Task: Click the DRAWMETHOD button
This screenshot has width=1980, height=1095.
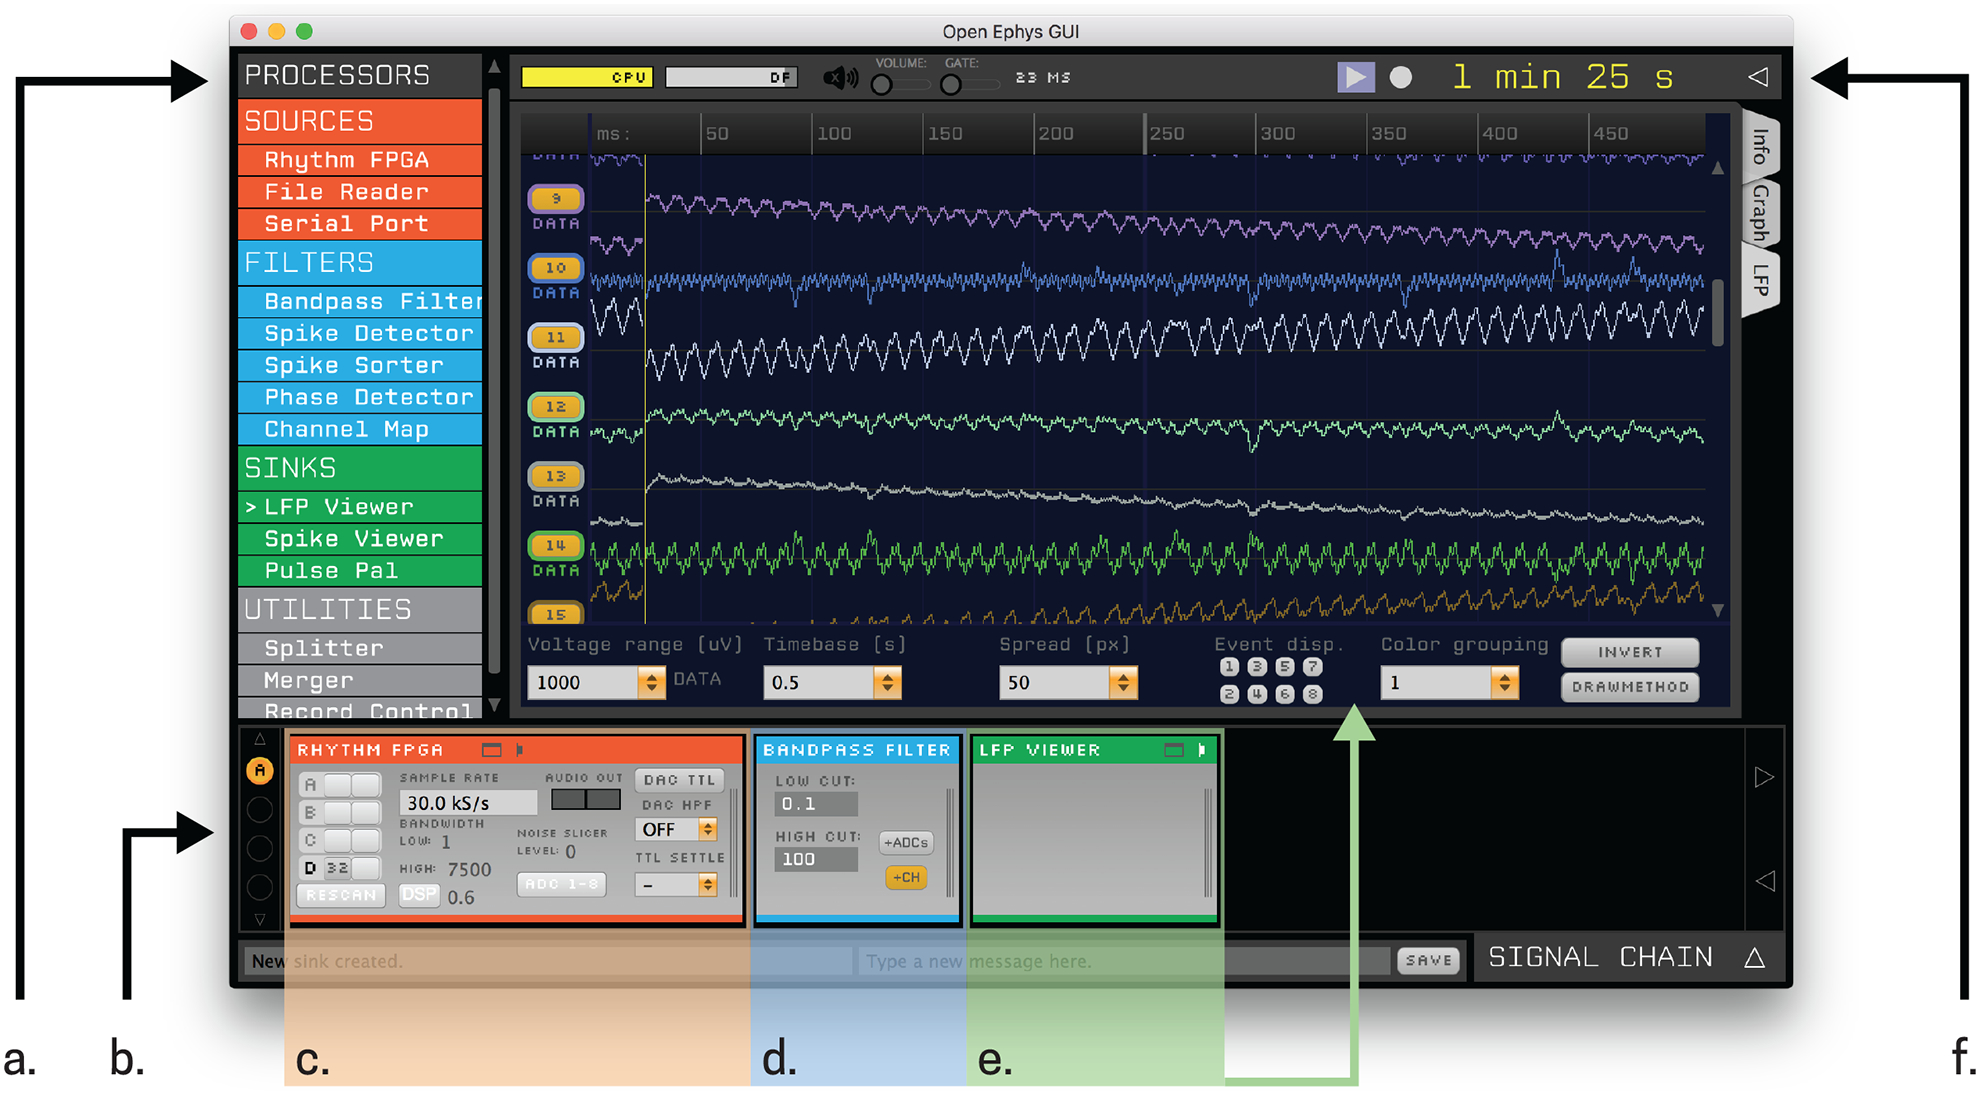Action: click(x=1630, y=687)
